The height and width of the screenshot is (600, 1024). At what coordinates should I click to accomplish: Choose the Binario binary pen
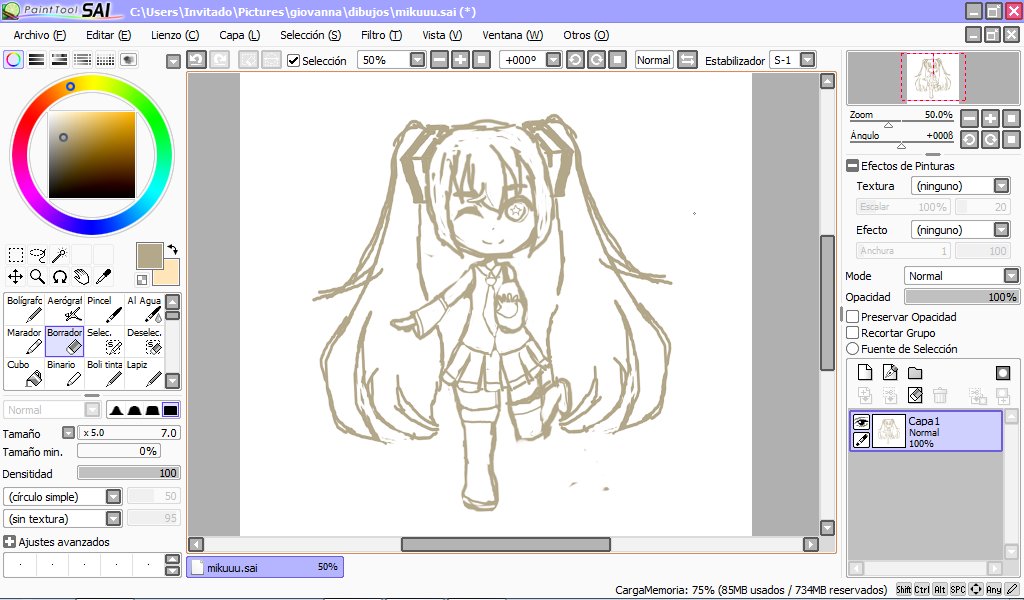tap(64, 373)
